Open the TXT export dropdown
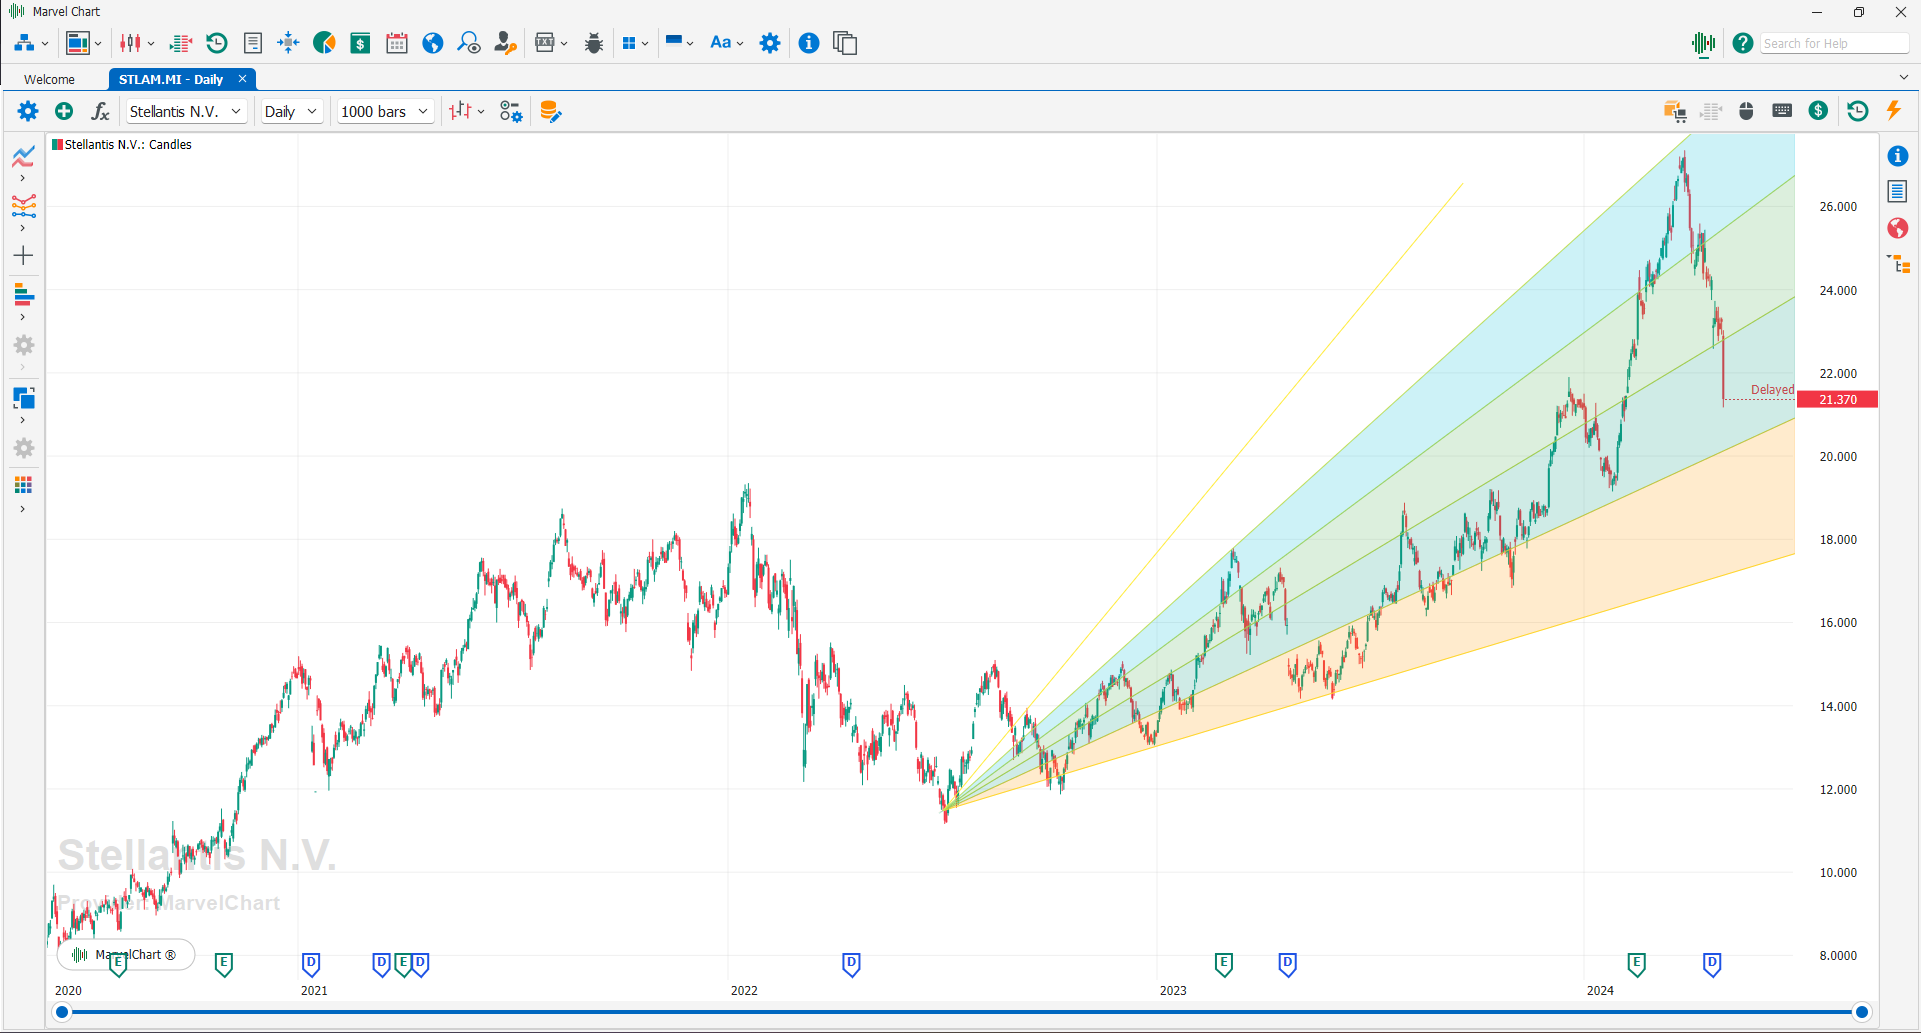1921x1033 pixels. coord(551,43)
